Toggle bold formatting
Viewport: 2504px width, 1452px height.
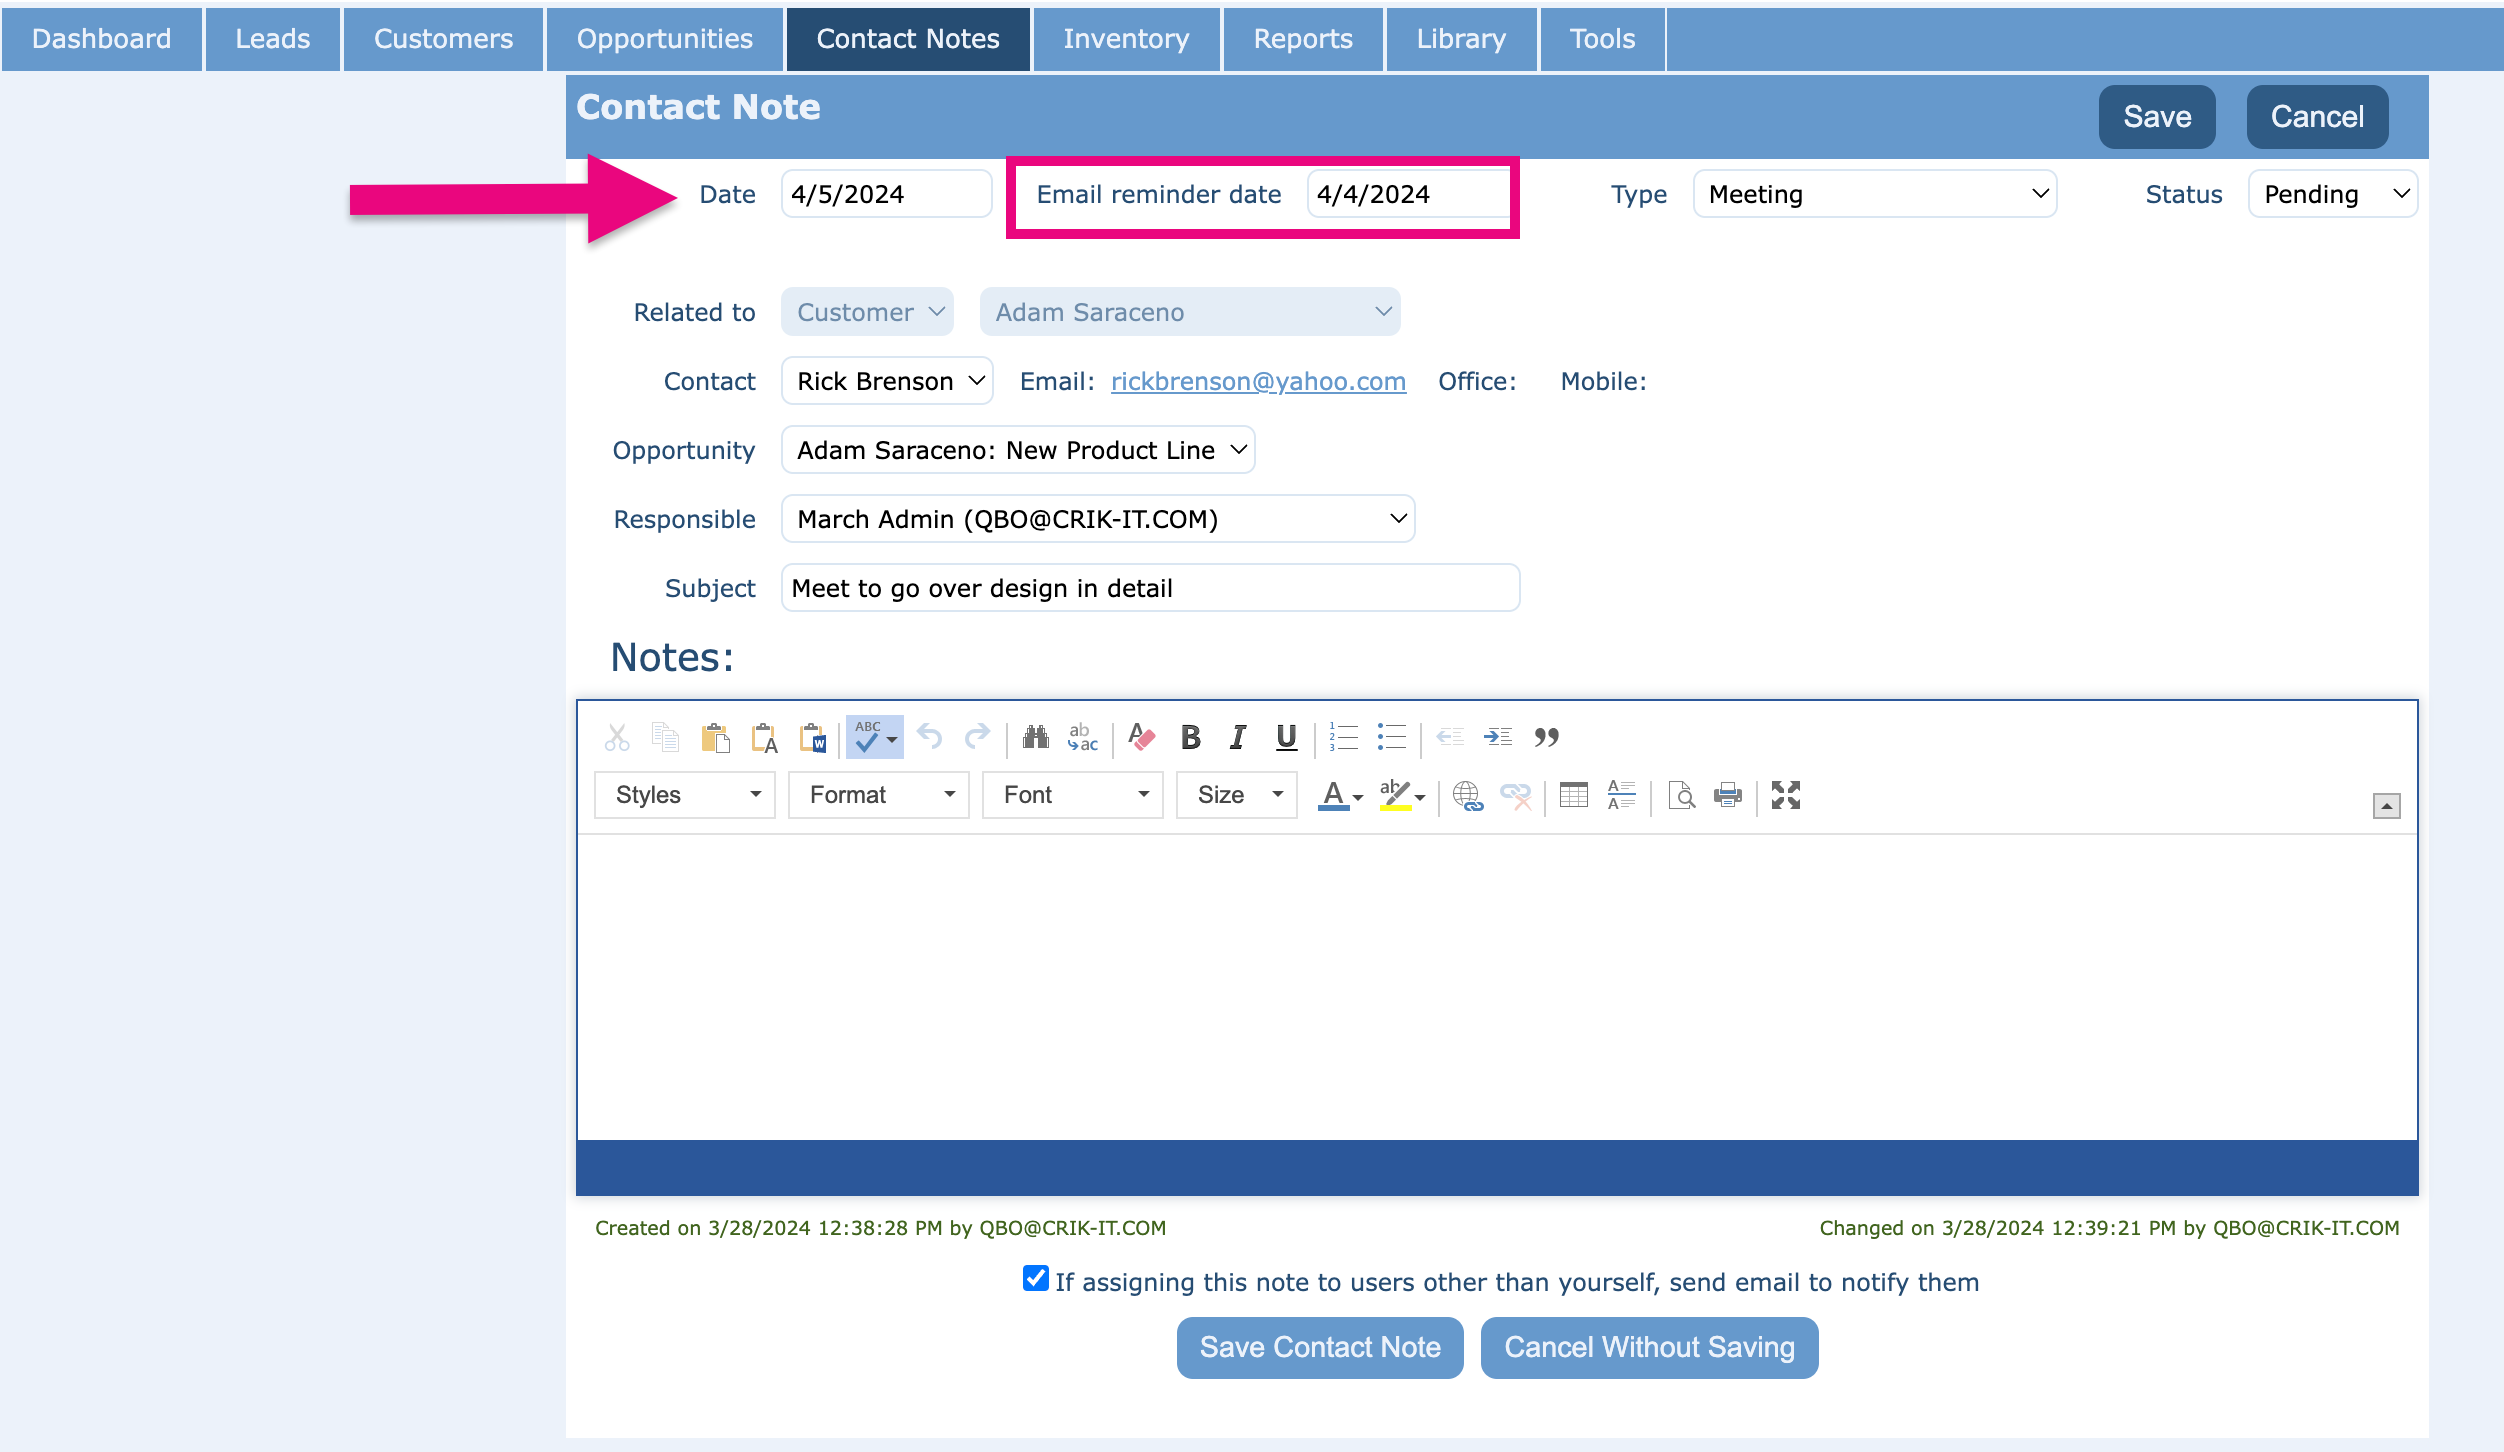point(1190,738)
